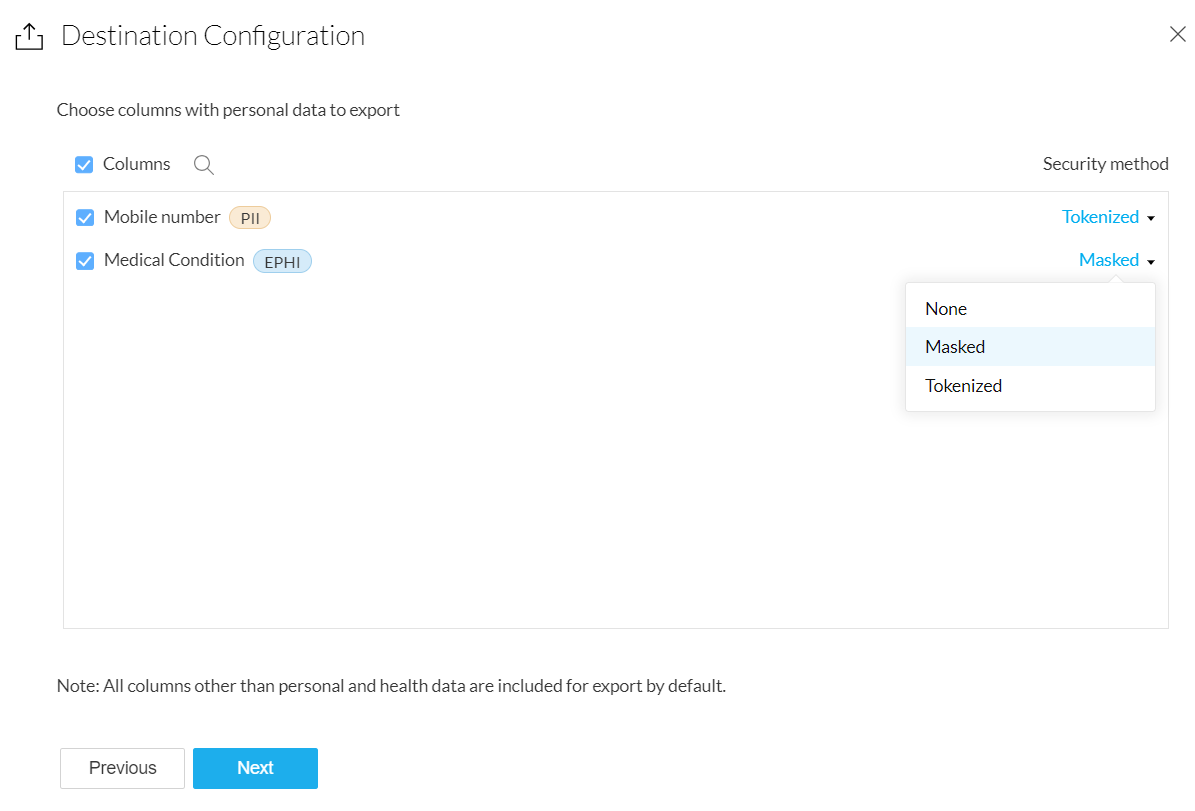Click the Security method header text
The image size is (1195, 811).
[x=1105, y=164]
